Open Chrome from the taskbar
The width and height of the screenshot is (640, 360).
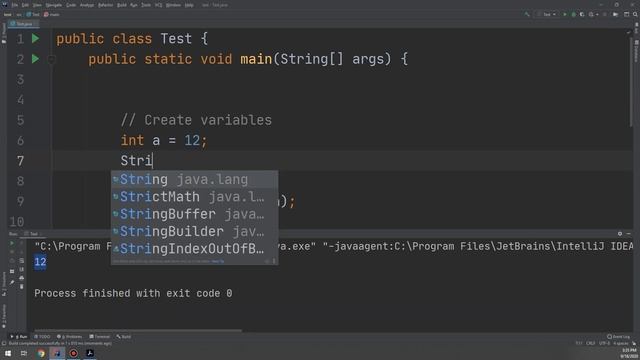(40, 353)
